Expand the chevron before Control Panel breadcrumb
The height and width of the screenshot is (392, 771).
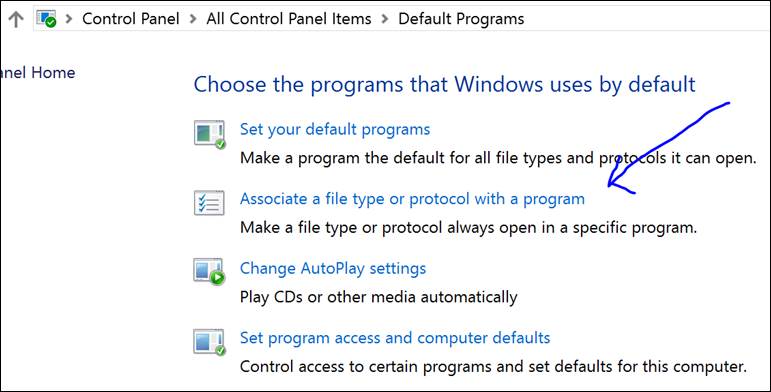click(69, 19)
